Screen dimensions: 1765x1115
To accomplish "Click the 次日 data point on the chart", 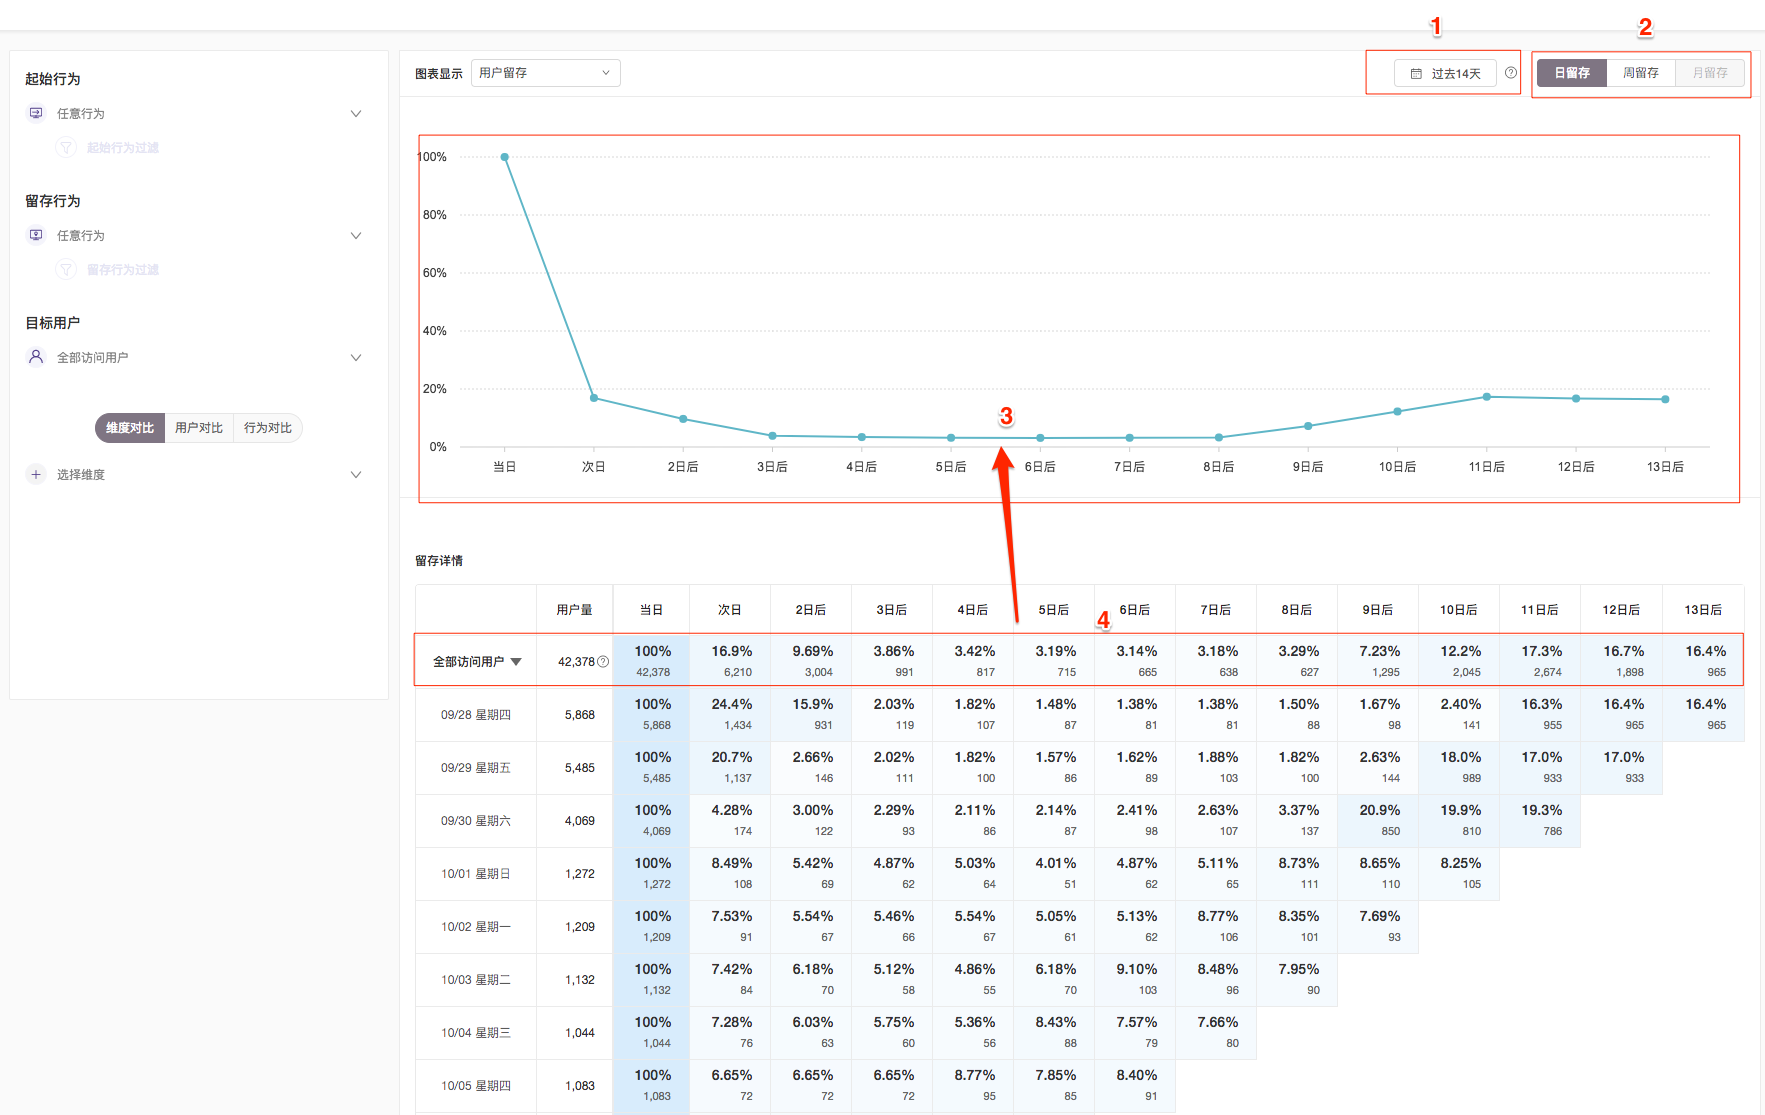I will point(594,398).
